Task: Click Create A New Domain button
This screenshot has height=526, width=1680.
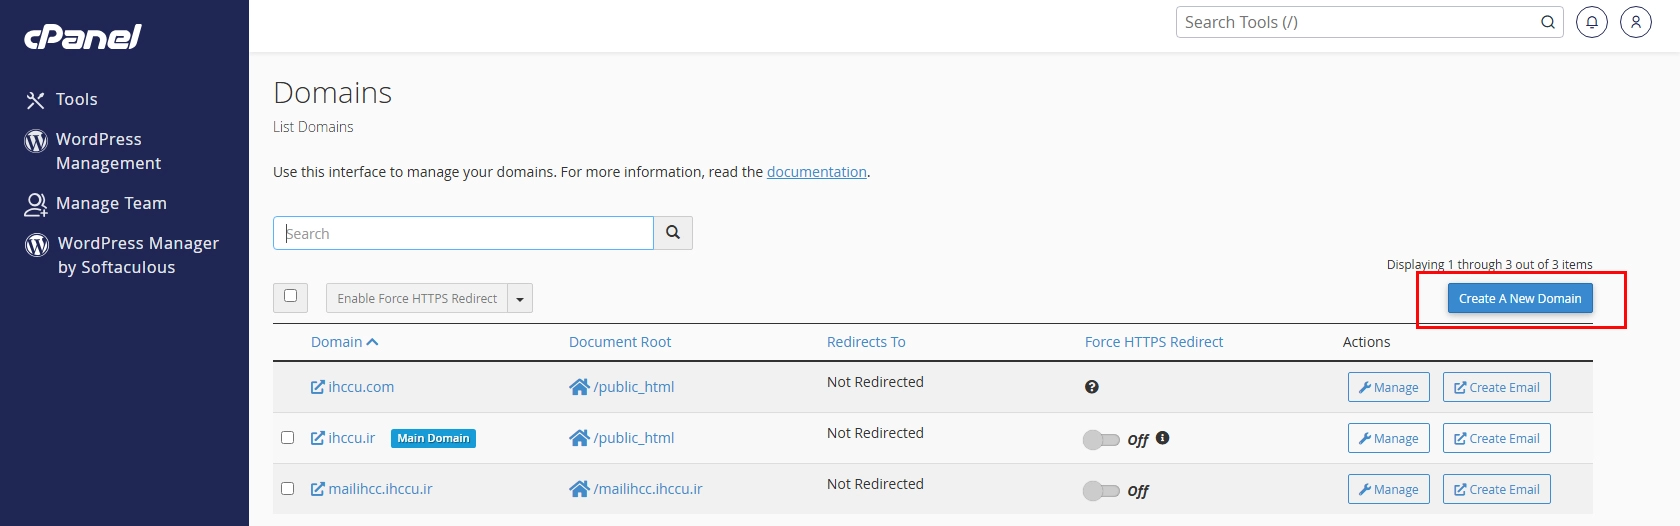Action: click(x=1520, y=298)
